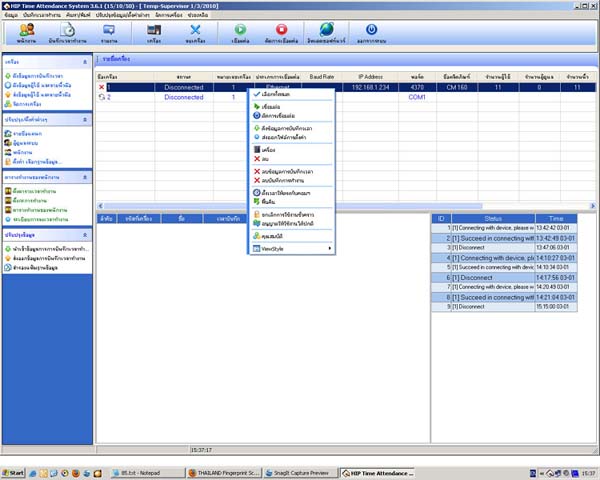Collapse the second sidebar panel using its chevron
This screenshot has height=480, width=600.
85,118
